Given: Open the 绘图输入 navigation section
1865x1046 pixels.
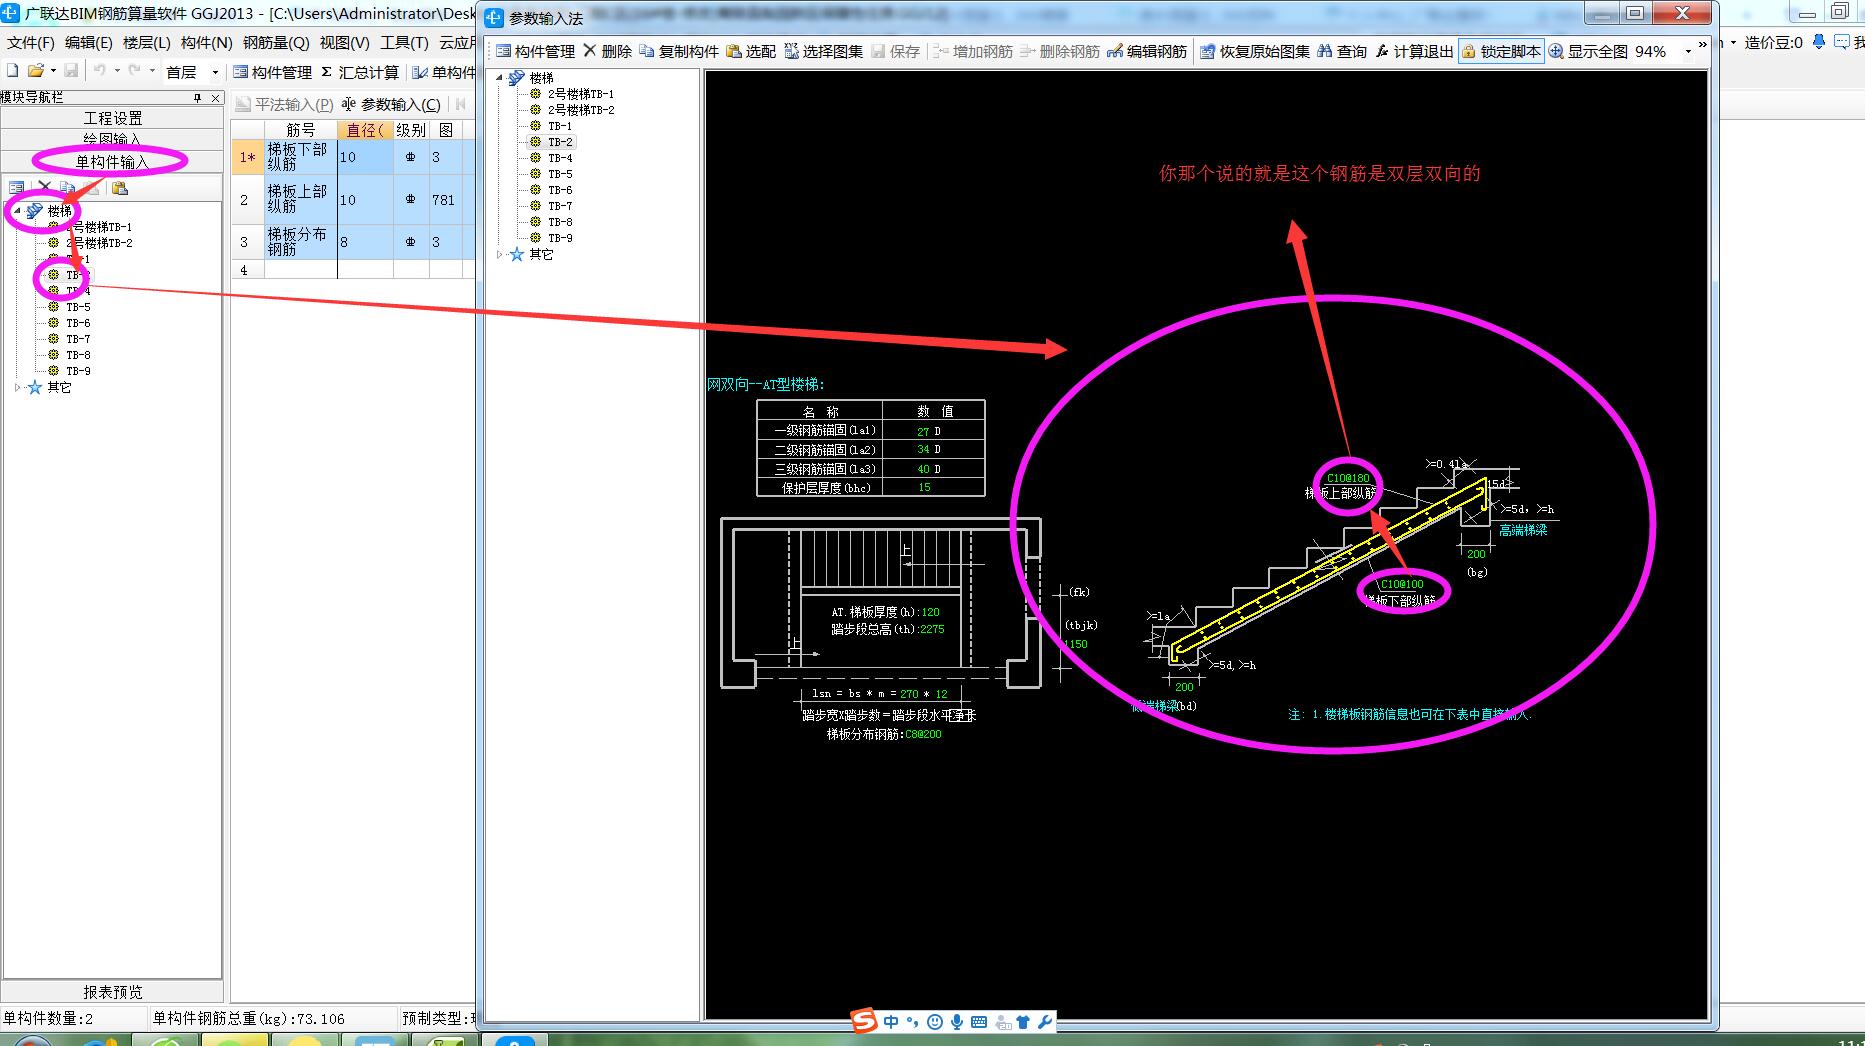Looking at the screenshot, I should 112,139.
